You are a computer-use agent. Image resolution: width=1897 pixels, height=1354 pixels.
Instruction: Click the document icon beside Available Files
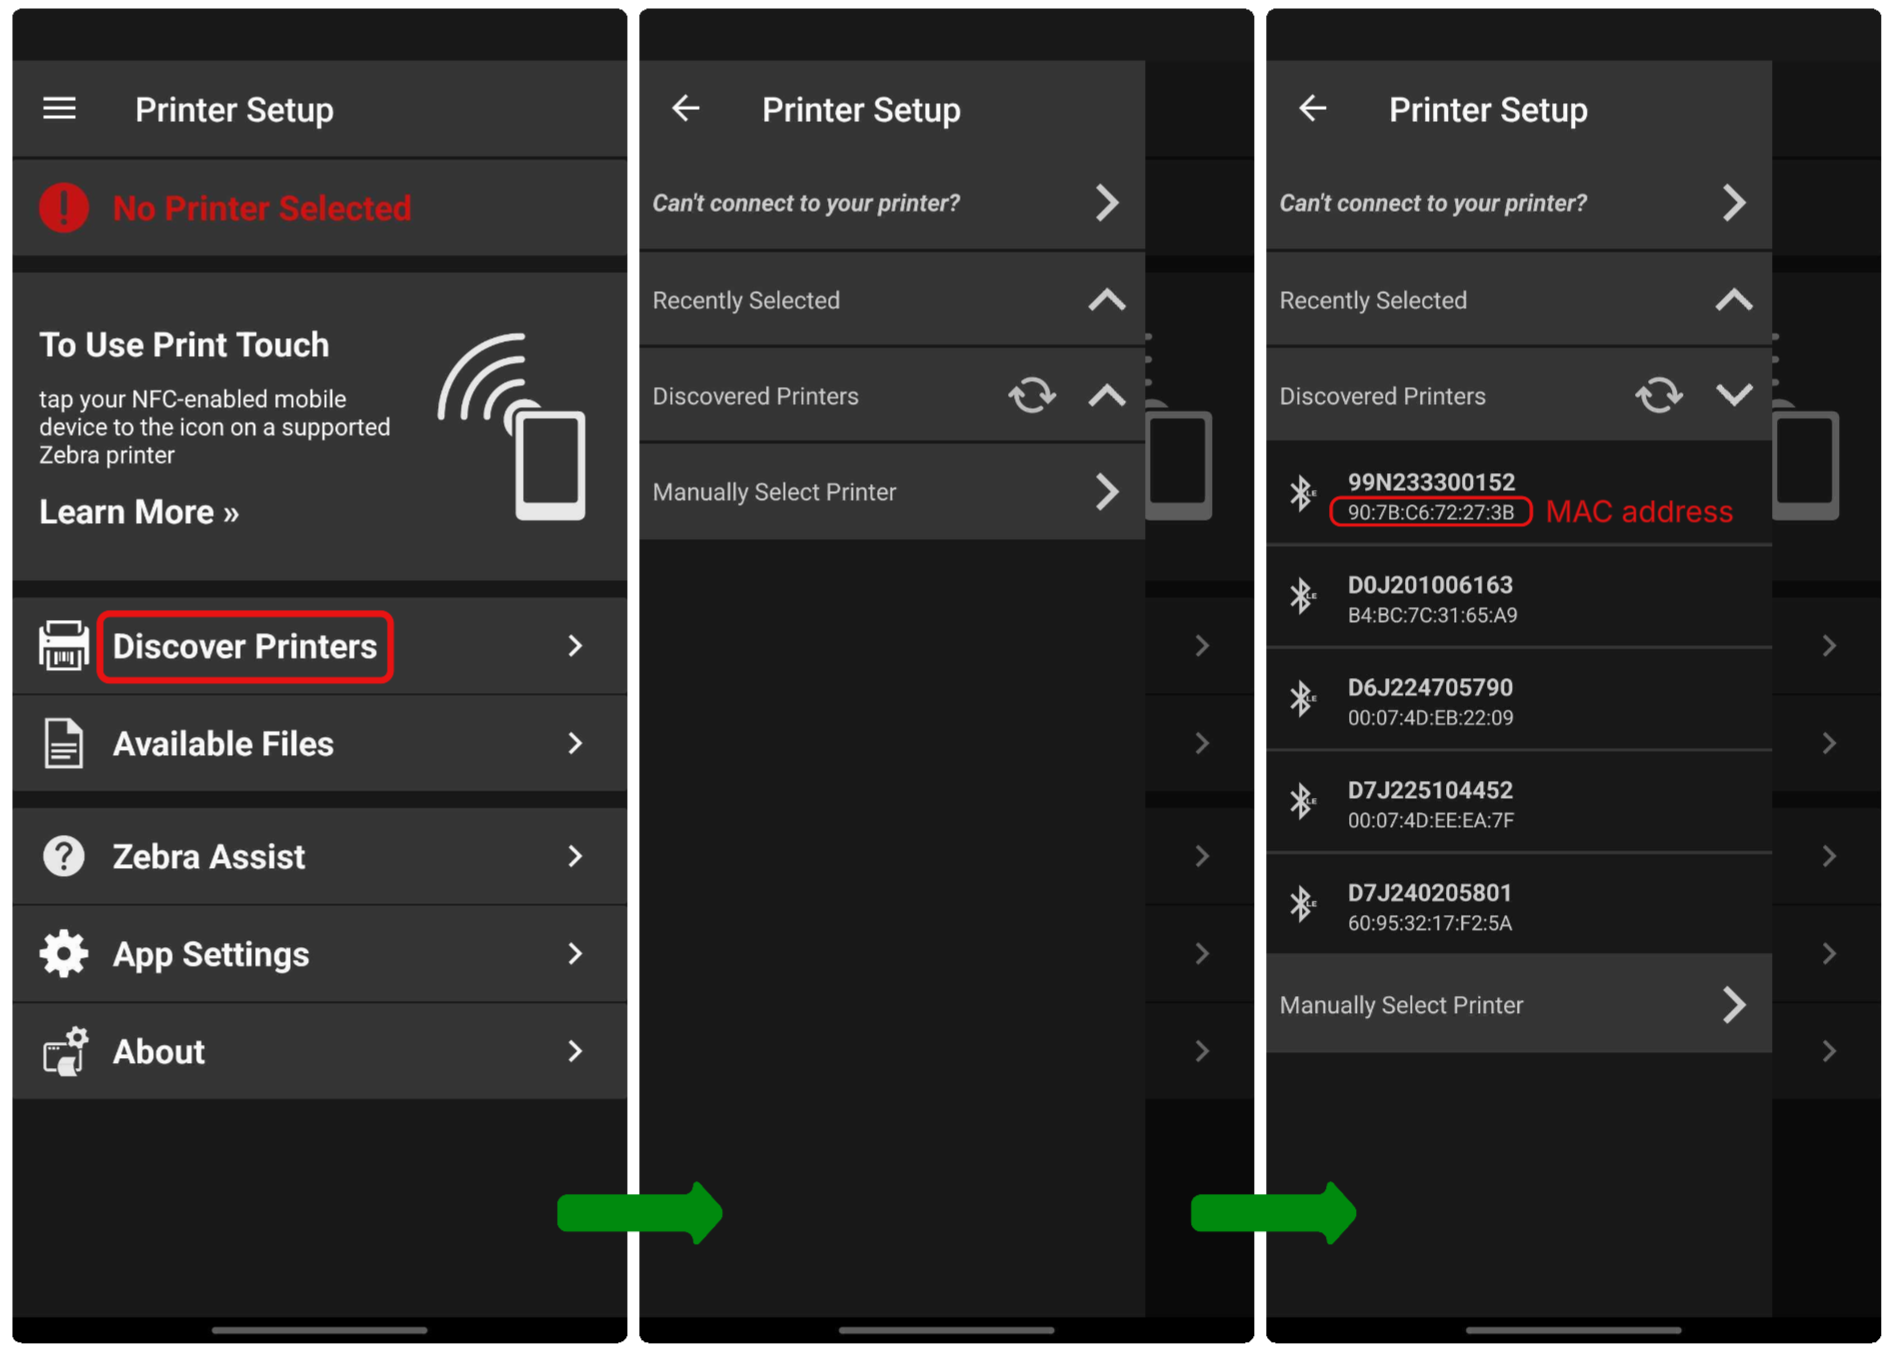click(x=63, y=743)
